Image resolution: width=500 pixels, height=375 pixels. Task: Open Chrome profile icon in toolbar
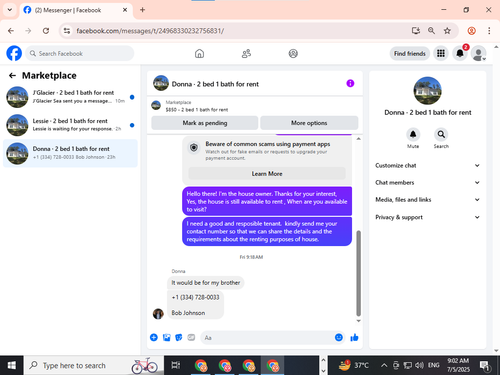471,31
